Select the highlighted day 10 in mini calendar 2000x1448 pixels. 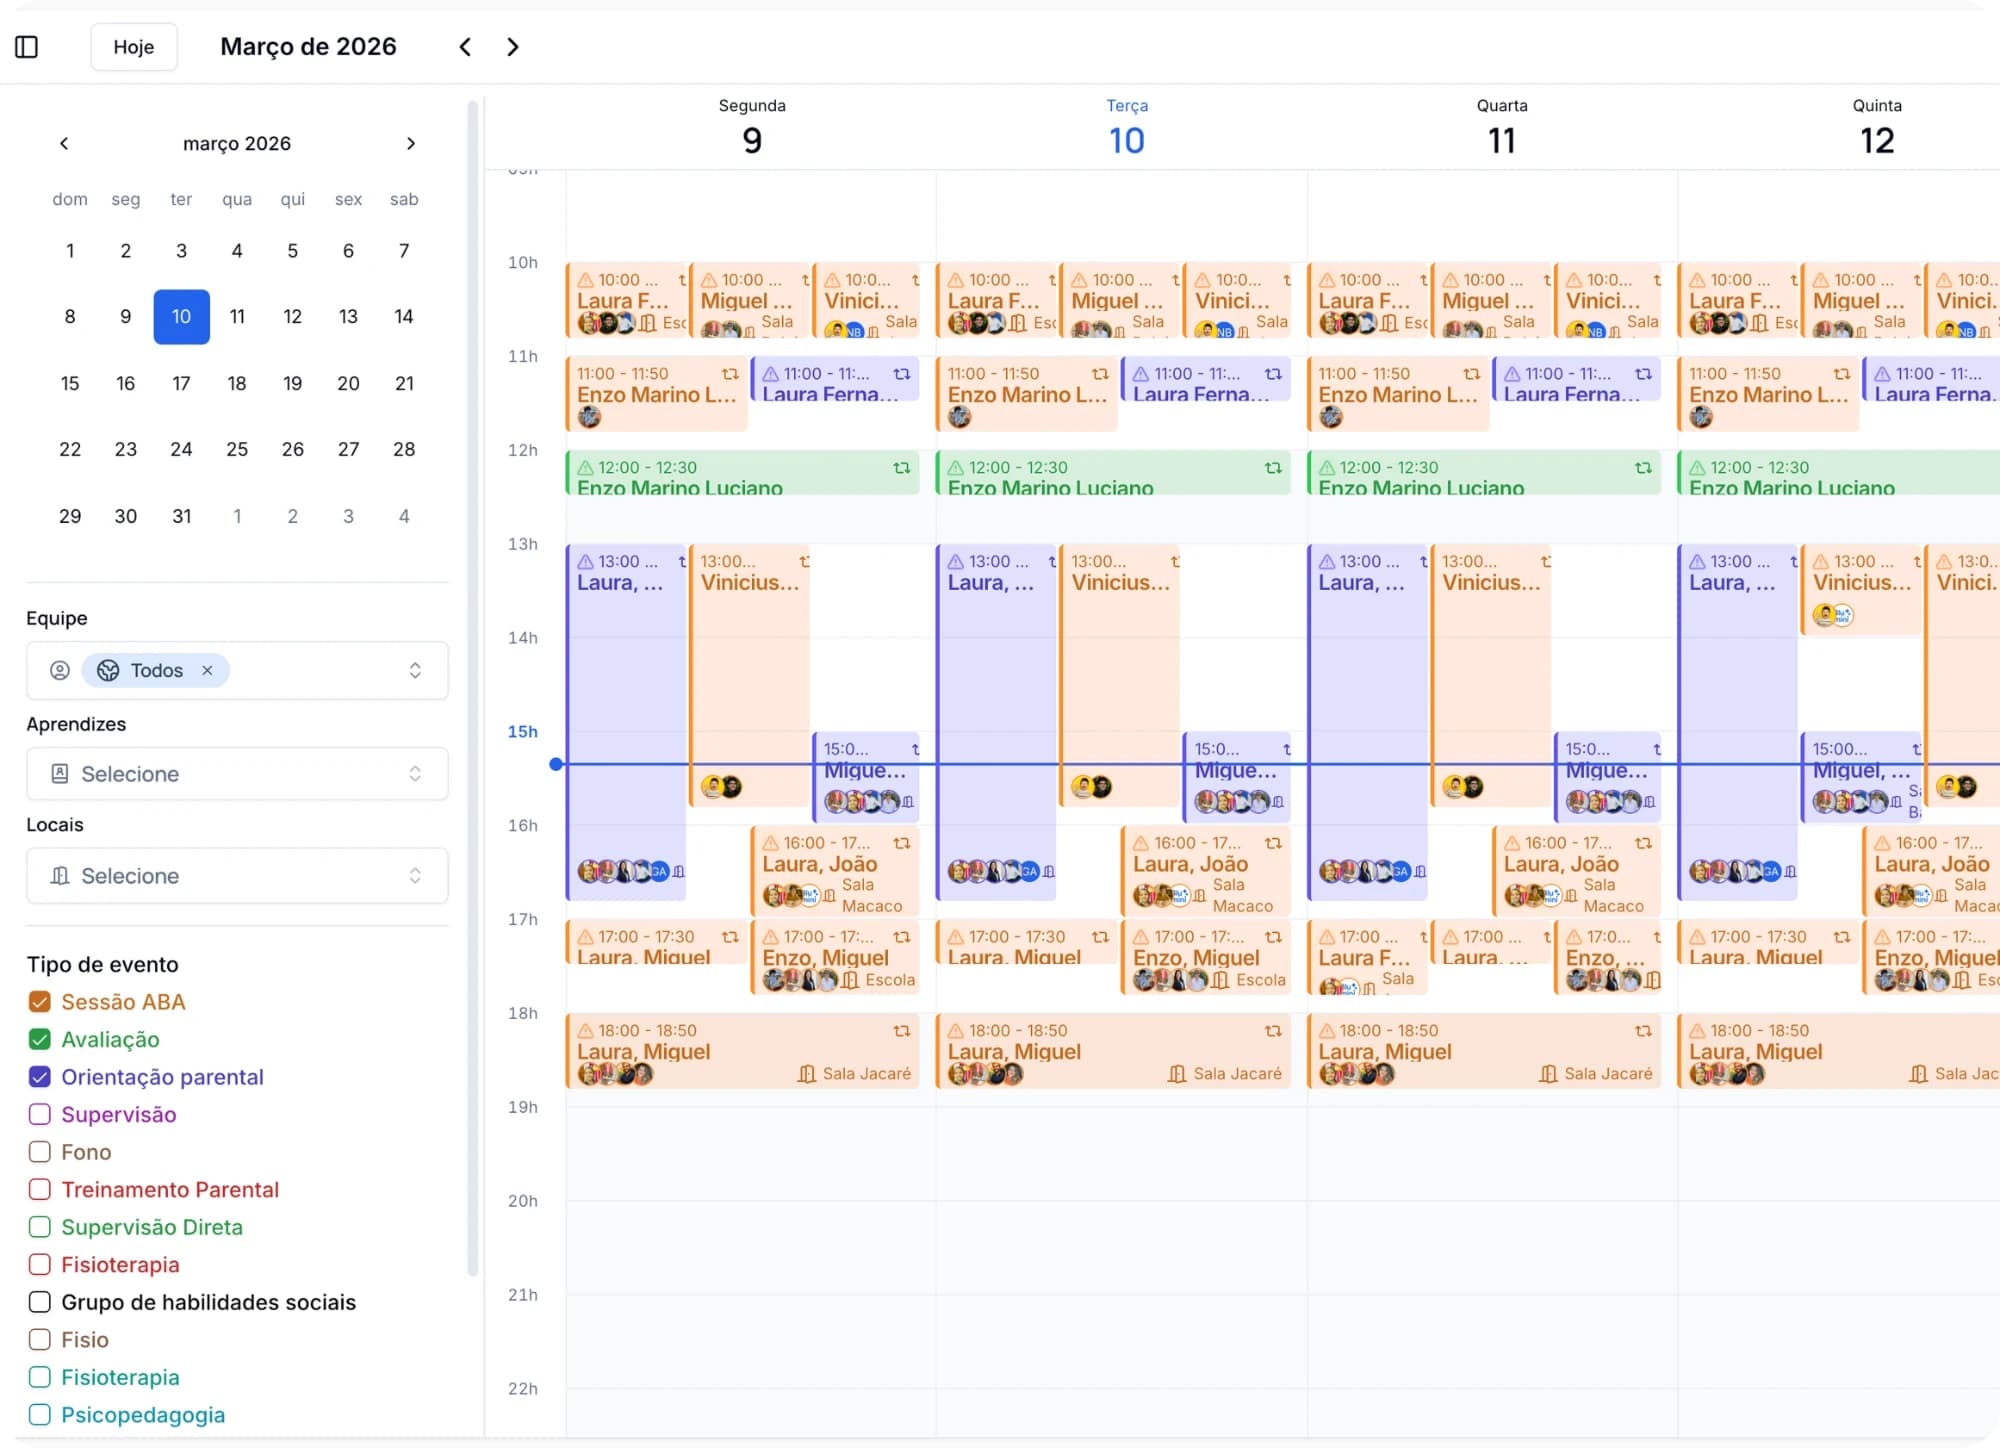(181, 316)
